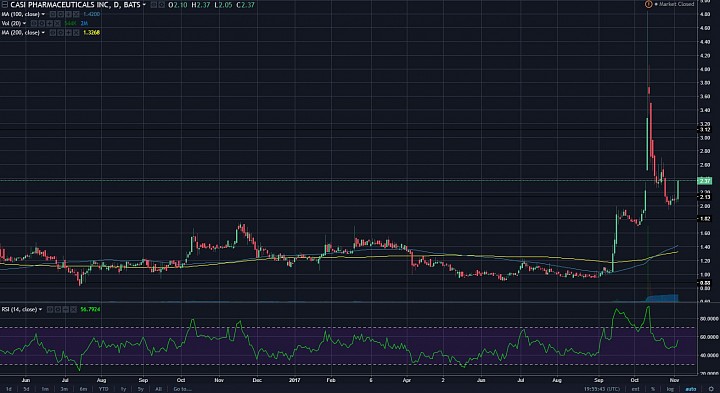Click the Low value L2.05 in header
This screenshot has height=393, width=720.
[223, 5]
